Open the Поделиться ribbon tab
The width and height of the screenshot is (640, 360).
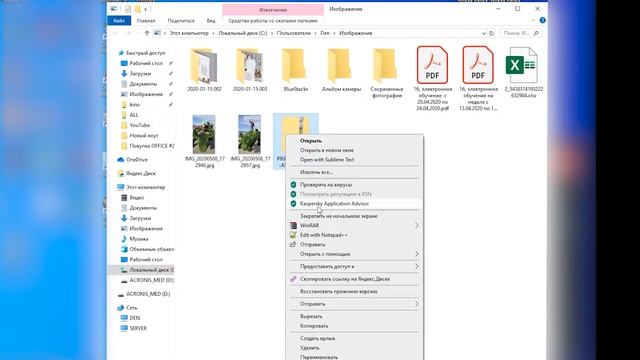click(181, 20)
